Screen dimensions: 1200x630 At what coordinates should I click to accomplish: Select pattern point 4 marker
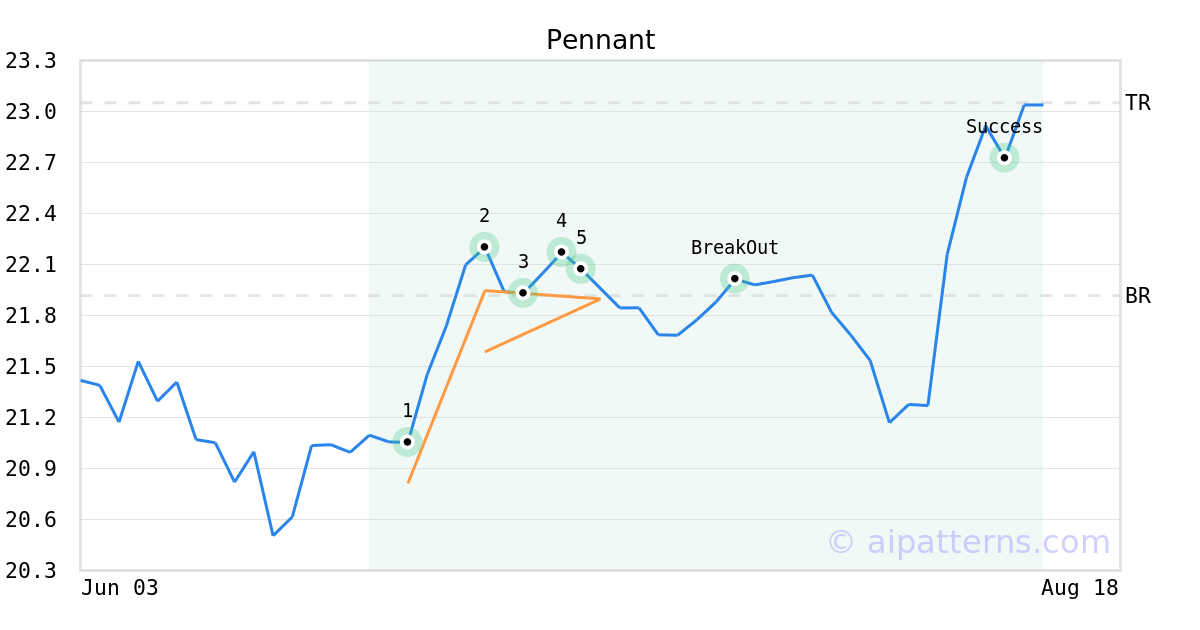561,252
